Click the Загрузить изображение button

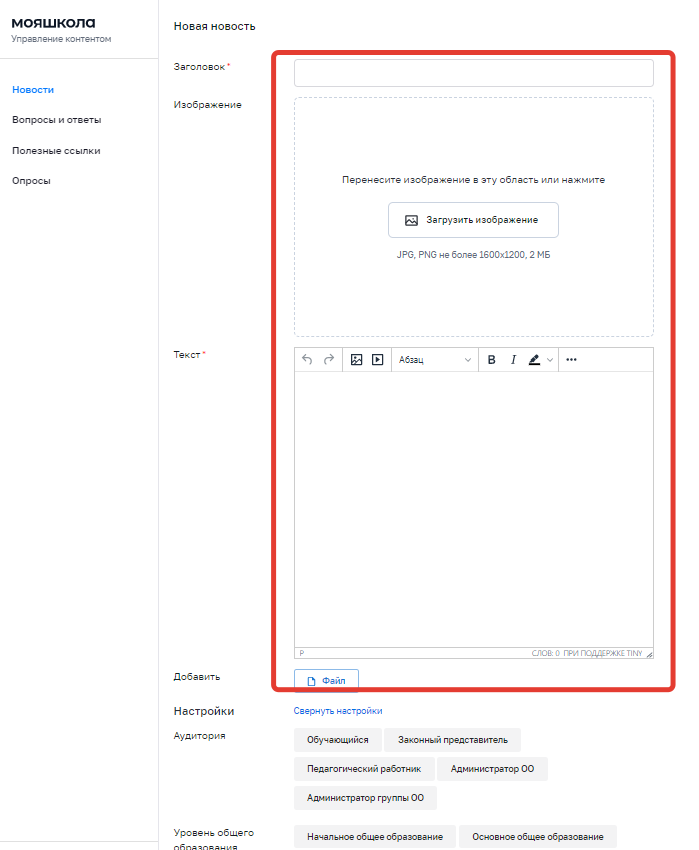tap(473, 220)
